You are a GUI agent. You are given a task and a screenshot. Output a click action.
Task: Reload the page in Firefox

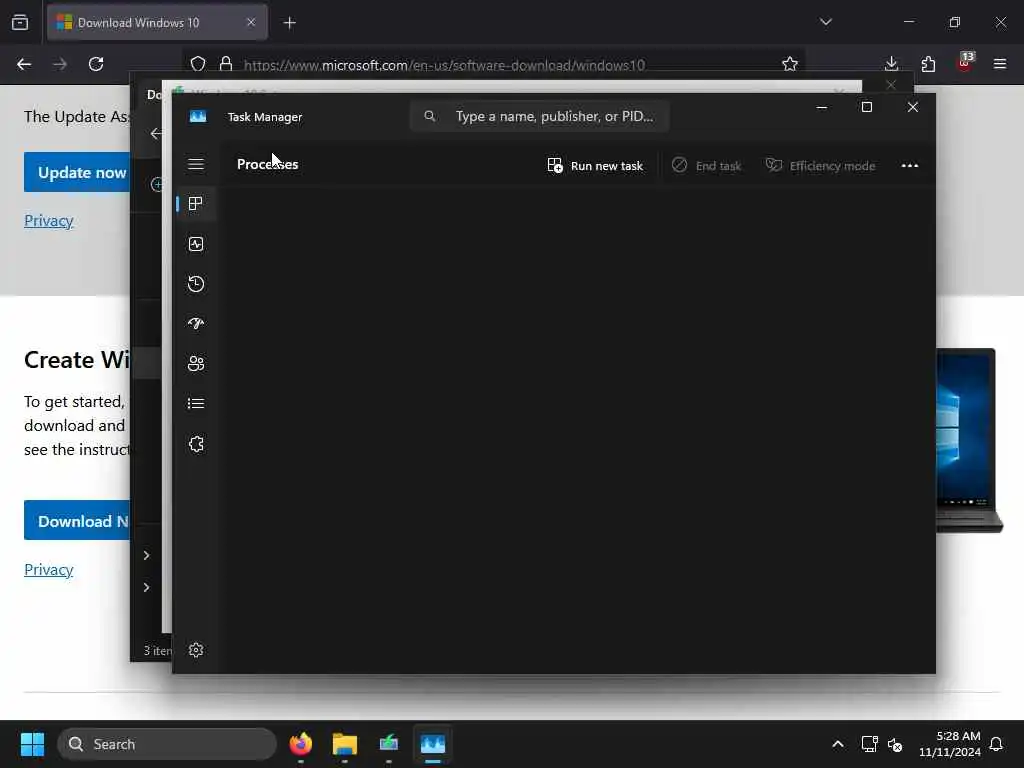point(96,64)
